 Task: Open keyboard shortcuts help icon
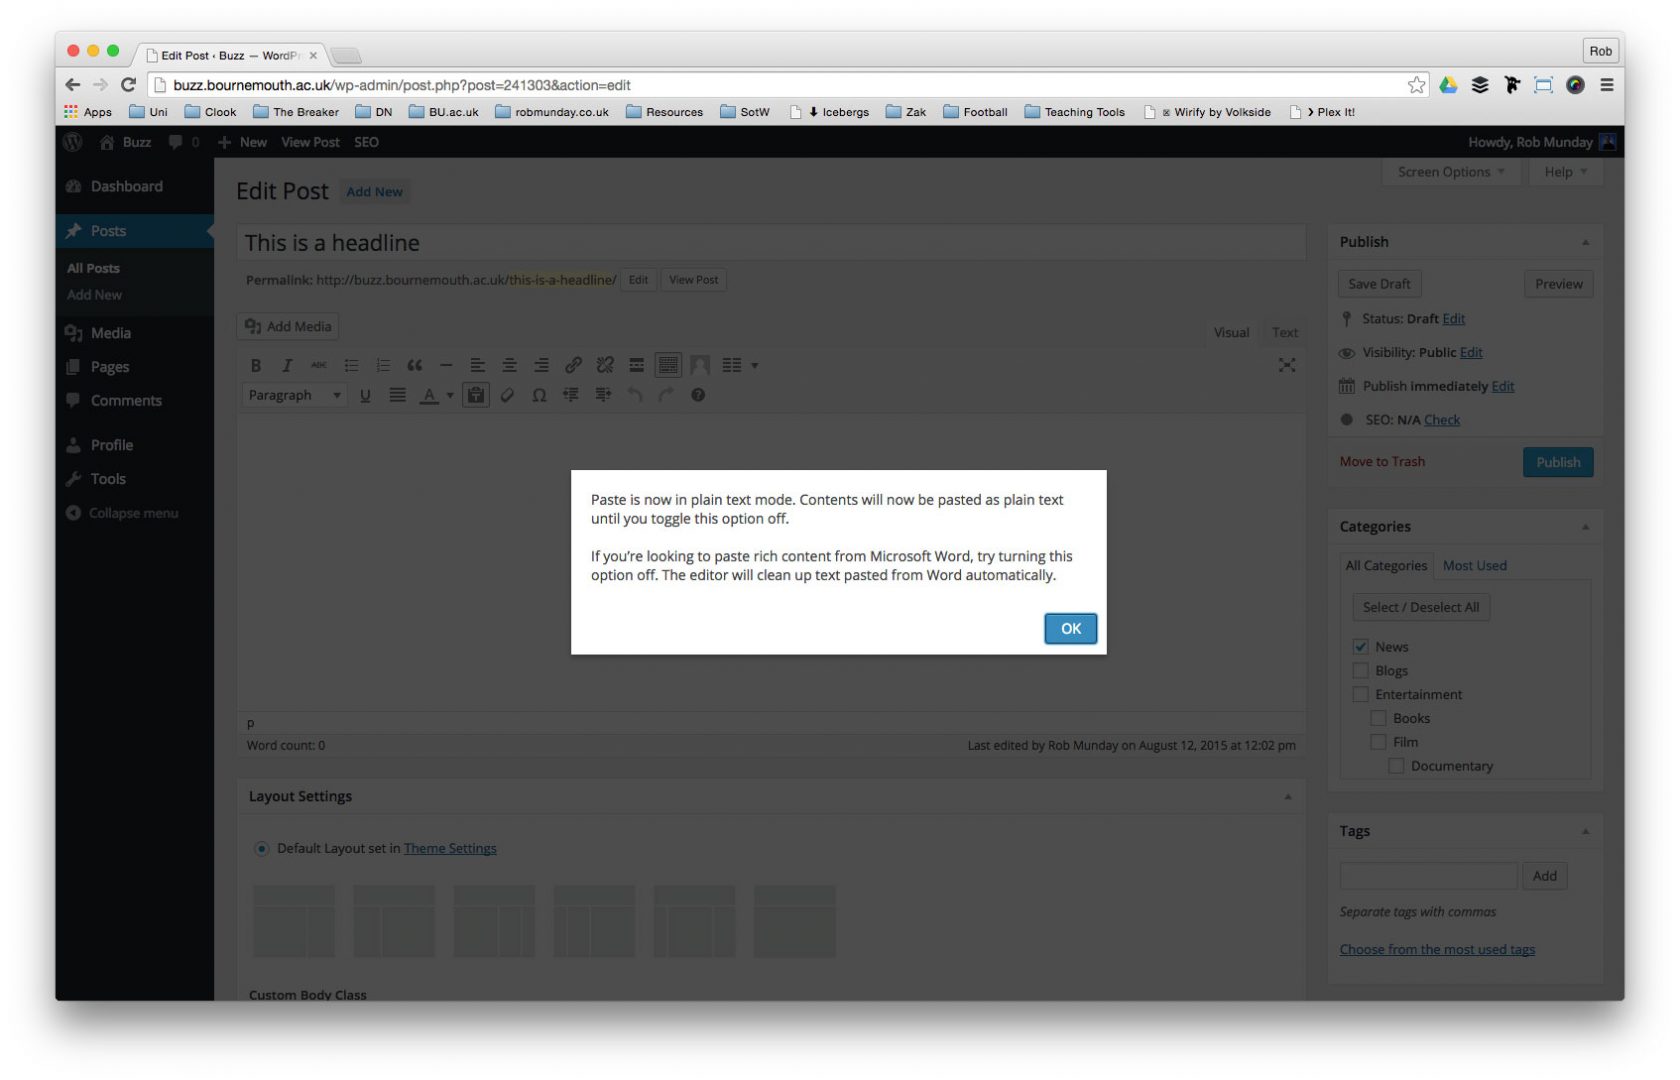tap(698, 395)
